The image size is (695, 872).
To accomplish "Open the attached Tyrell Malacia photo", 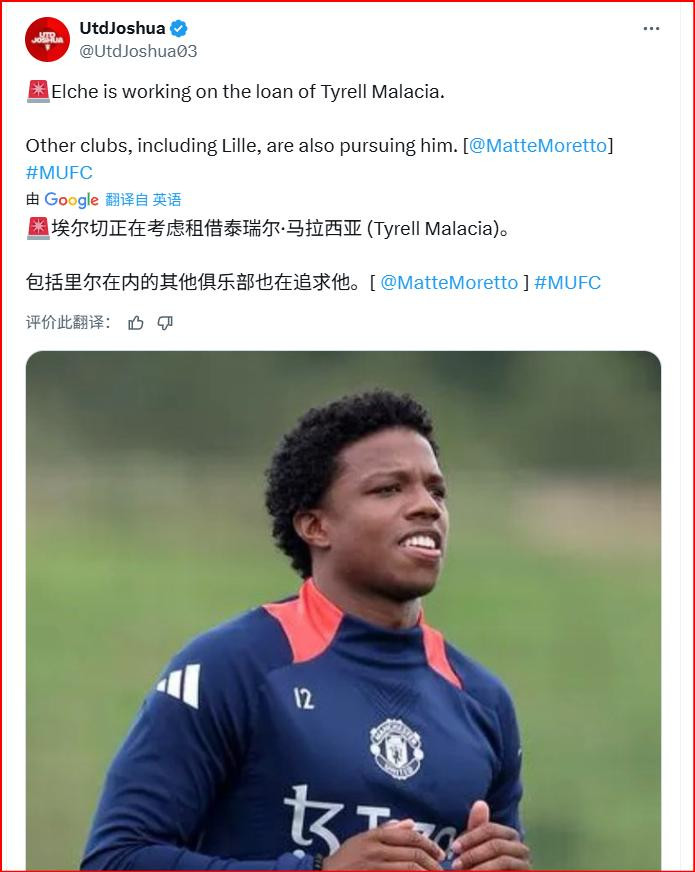I will click(x=343, y=610).
